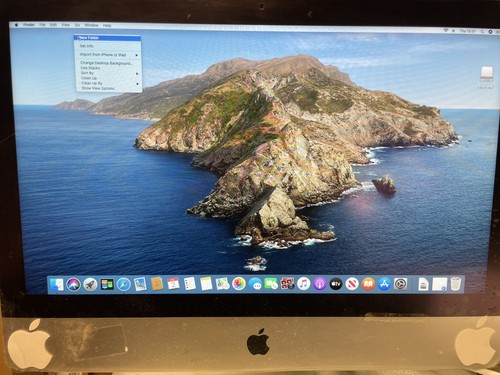Open Calendar in the Dock
The height and width of the screenshot is (375, 500).
(173, 284)
